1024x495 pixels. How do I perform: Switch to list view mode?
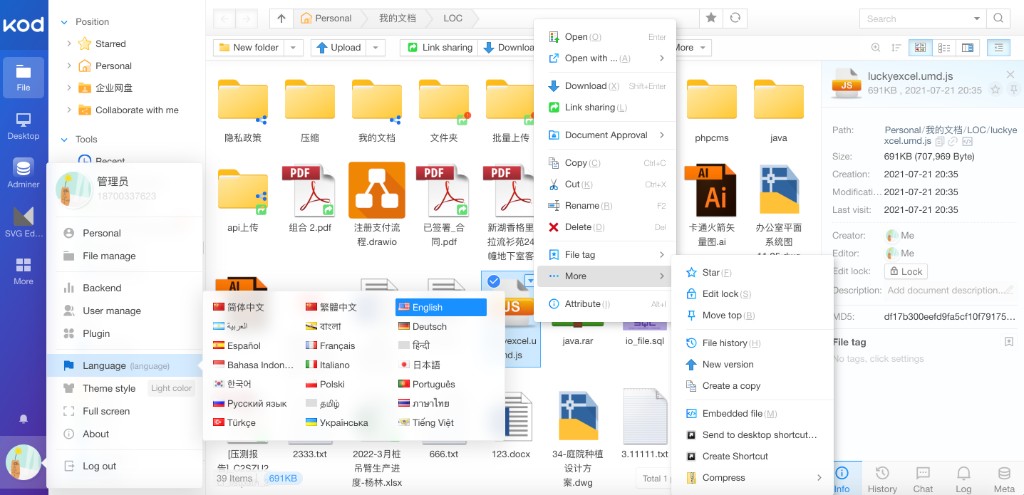pos(942,47)
